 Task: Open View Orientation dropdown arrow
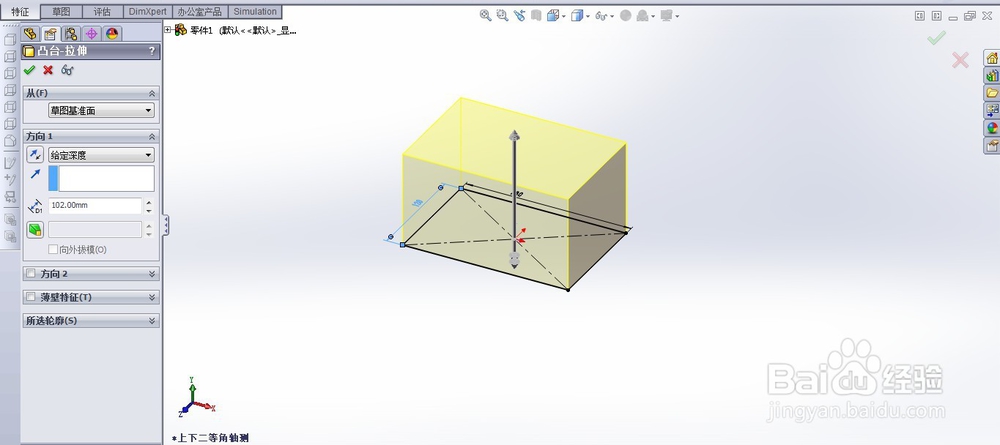pos(563,16)
